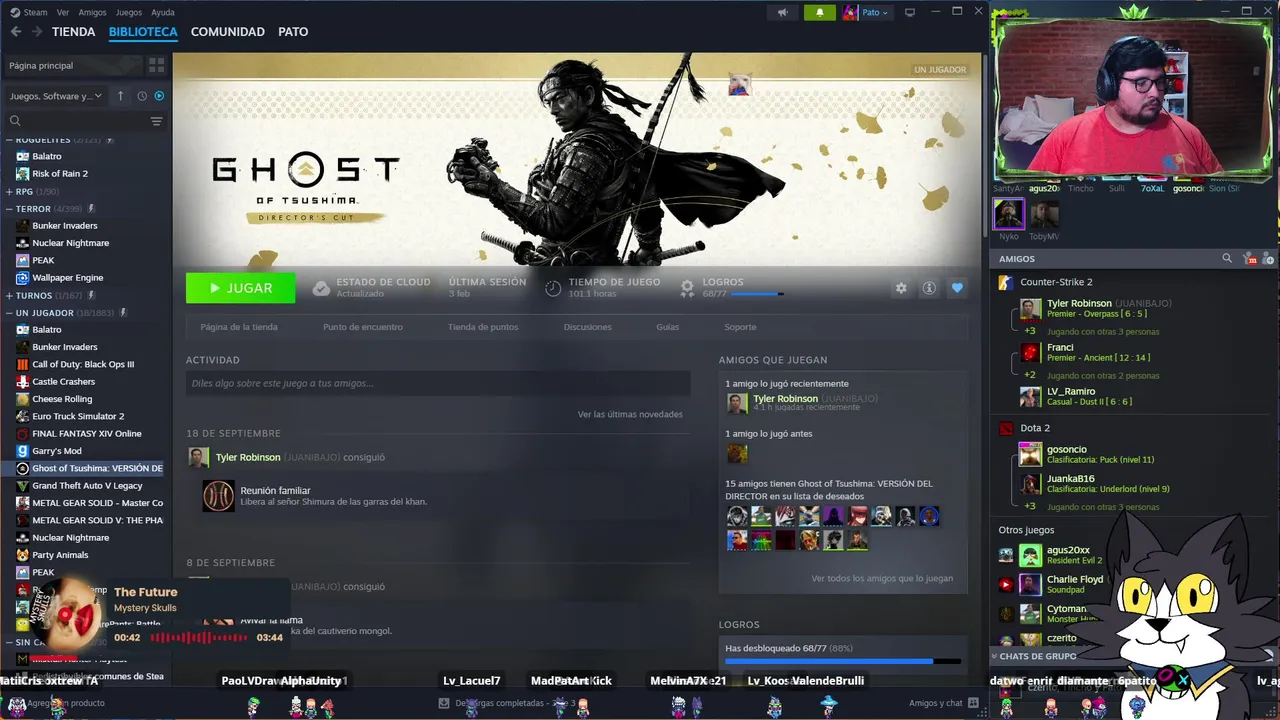The width and height of the screenshot is (1280, 720).
Task: Expand the TURNOS collection
Action: (8, 296)
